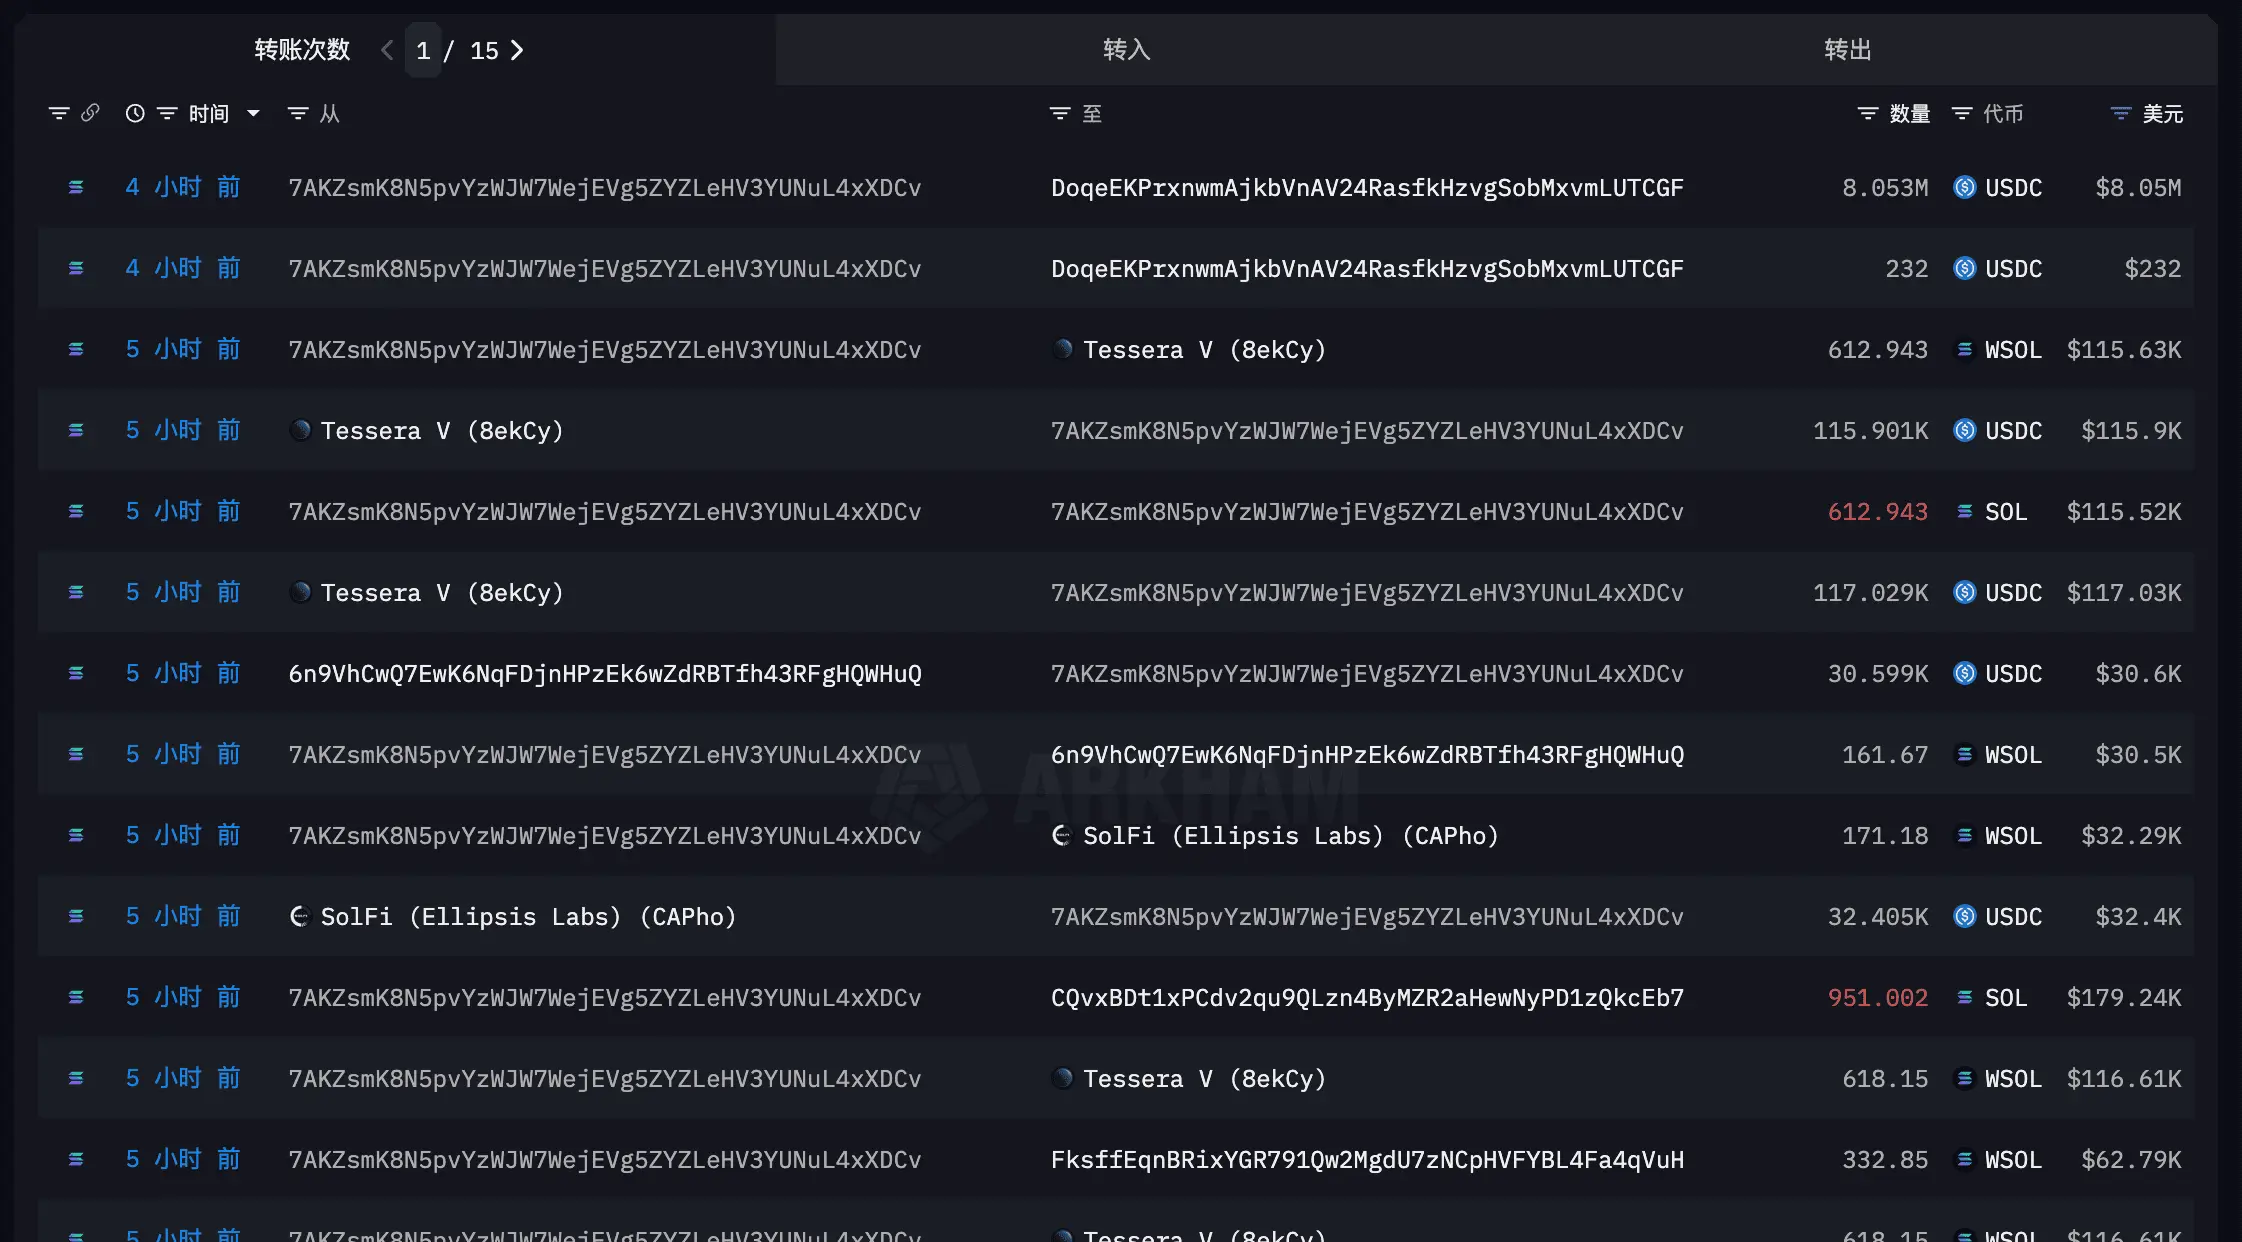Open Tessera V sender in 115.901K USDC row
Screen dimensions: 2242x1242
441,431
